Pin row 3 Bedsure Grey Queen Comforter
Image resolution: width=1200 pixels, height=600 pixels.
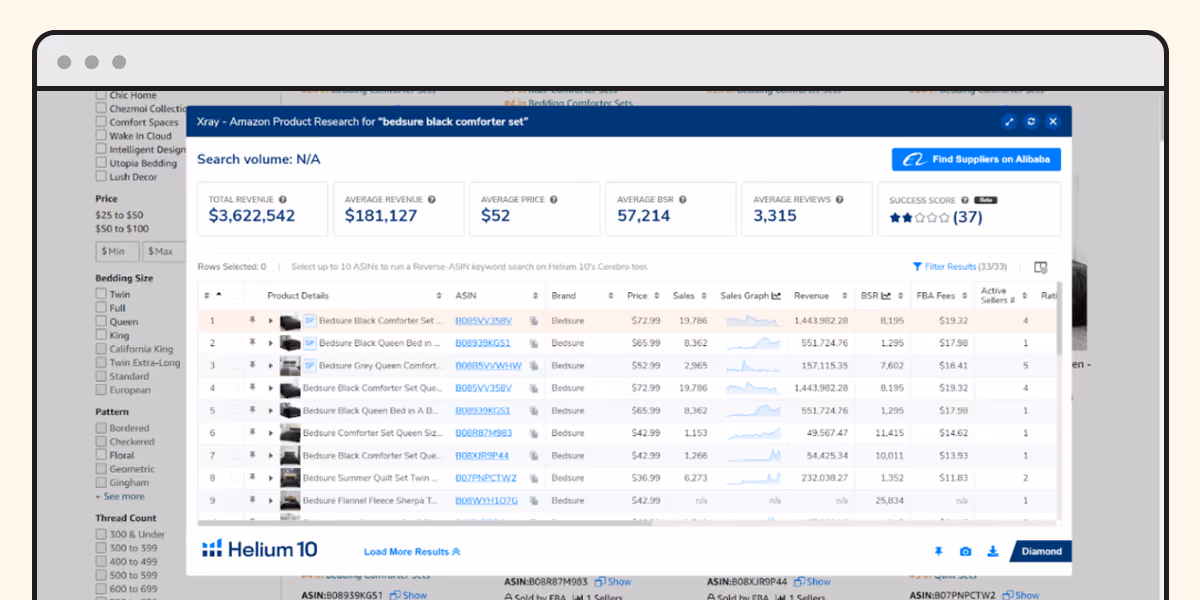pyautogui.click(x=253, y=365)
